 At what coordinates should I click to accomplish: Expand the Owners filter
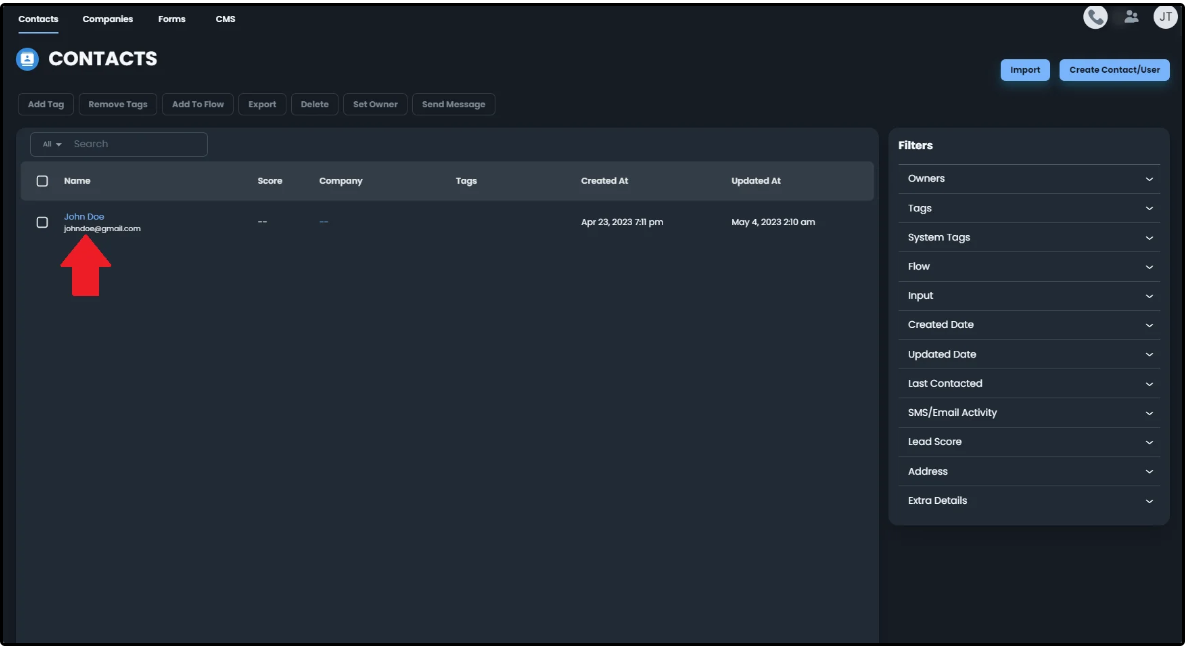coord(1028,179)
